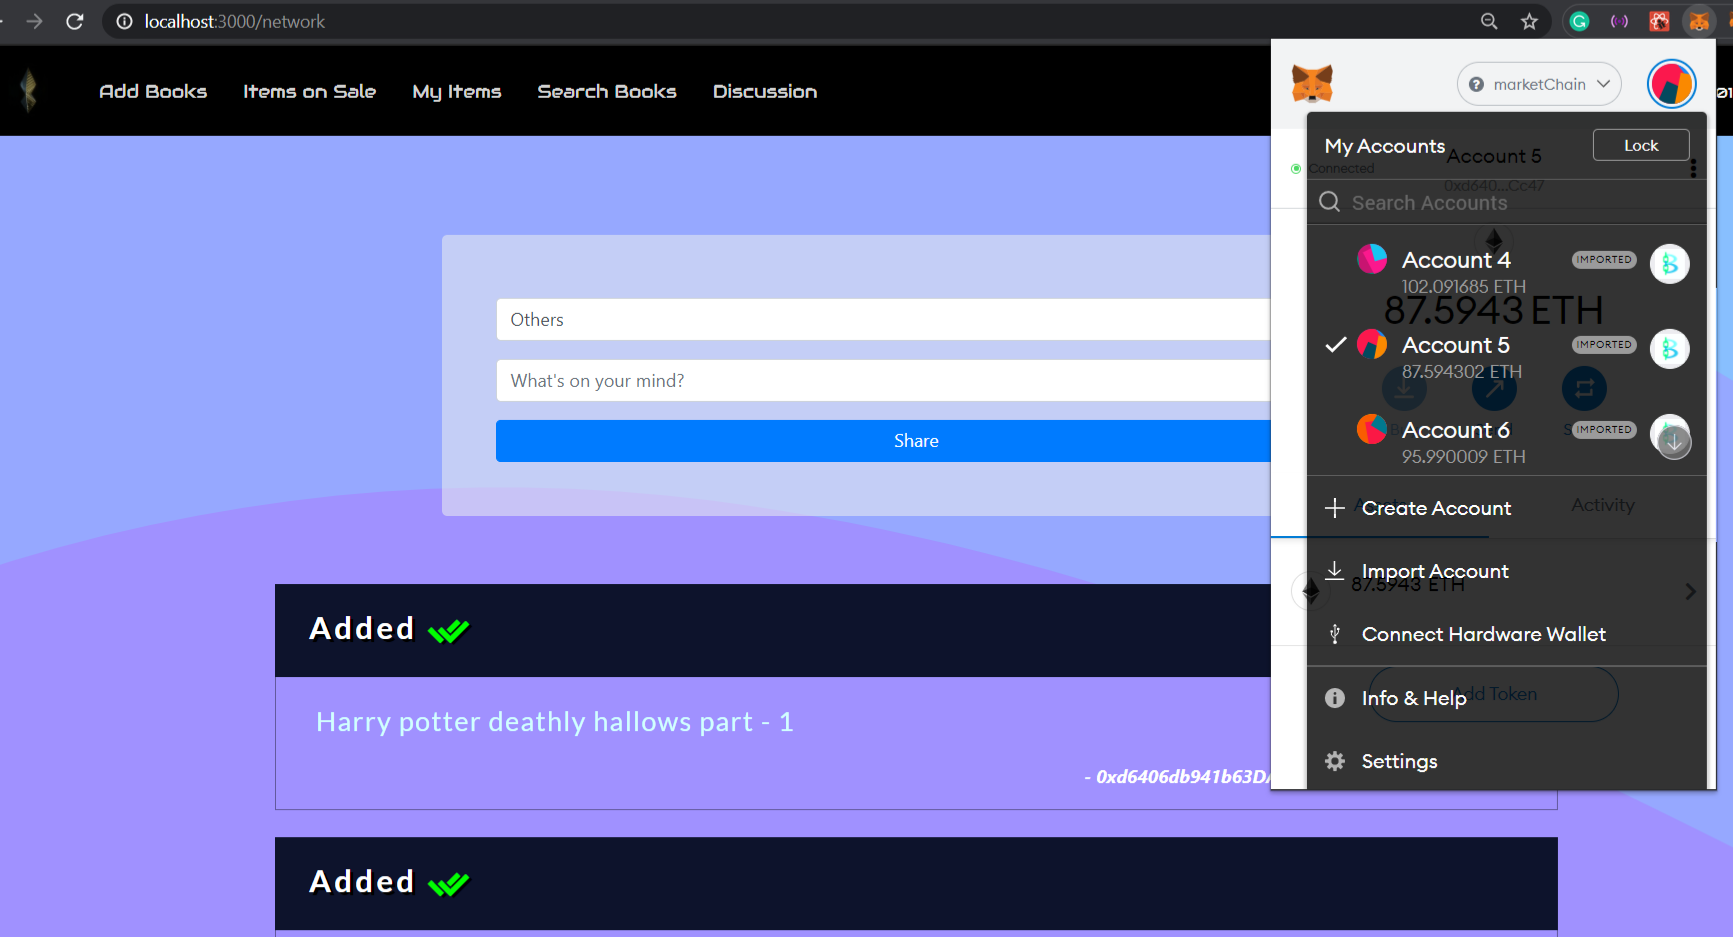Click the first Added post's double-check icon
Screen dimensions: 1733x937
pos(448,631)
